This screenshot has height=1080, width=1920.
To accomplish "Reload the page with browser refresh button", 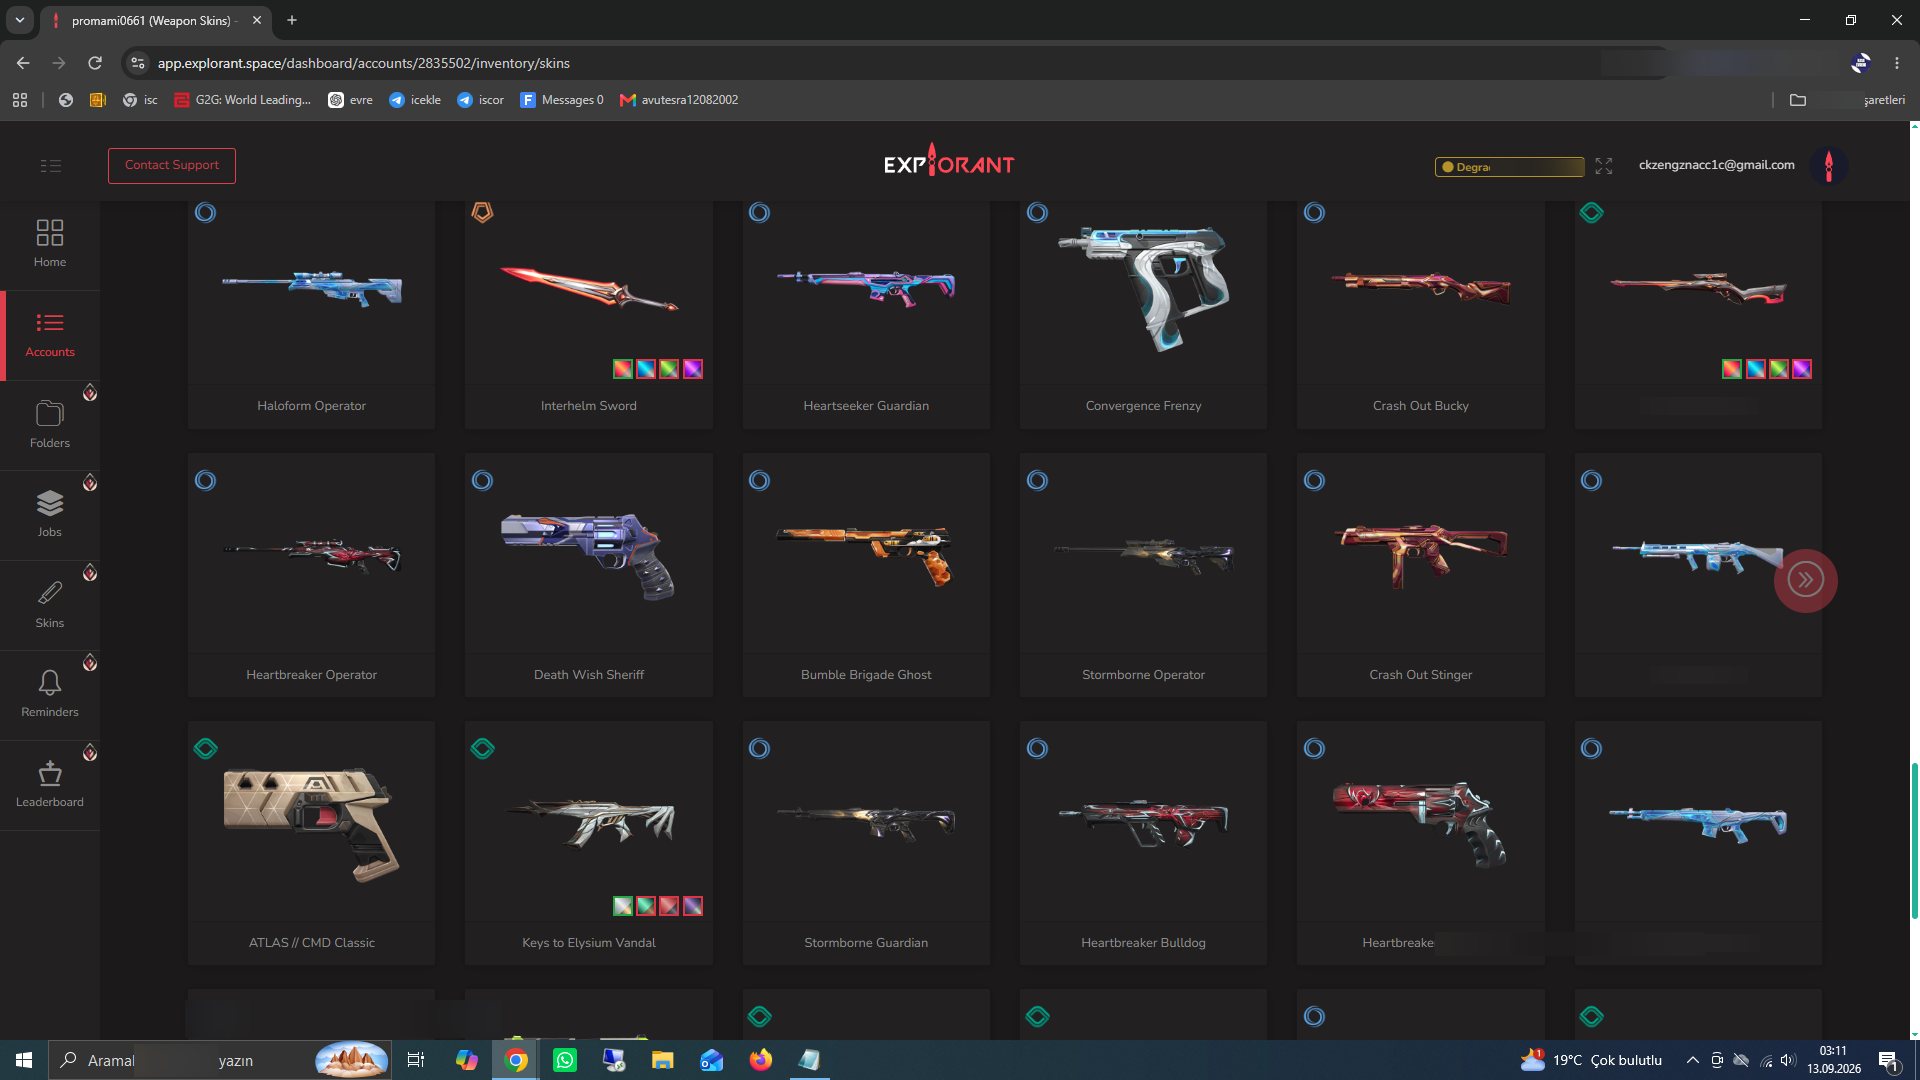I will (95, 63).
